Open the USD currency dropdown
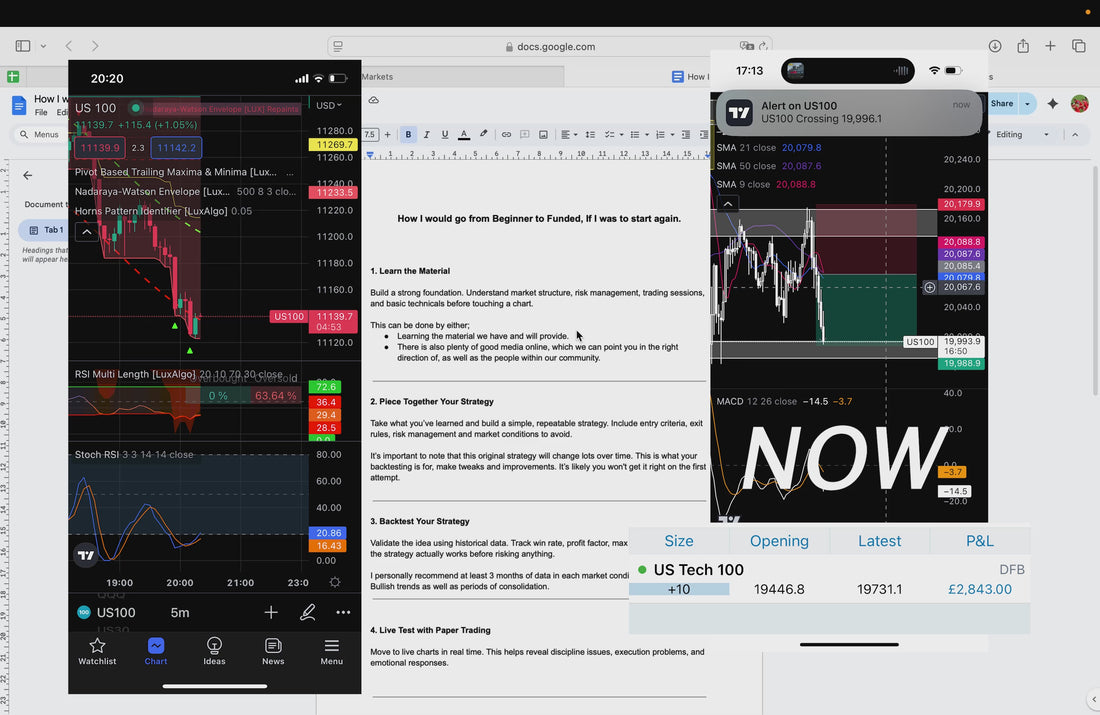Viewport: 1100px width, 715px height. 328,105
